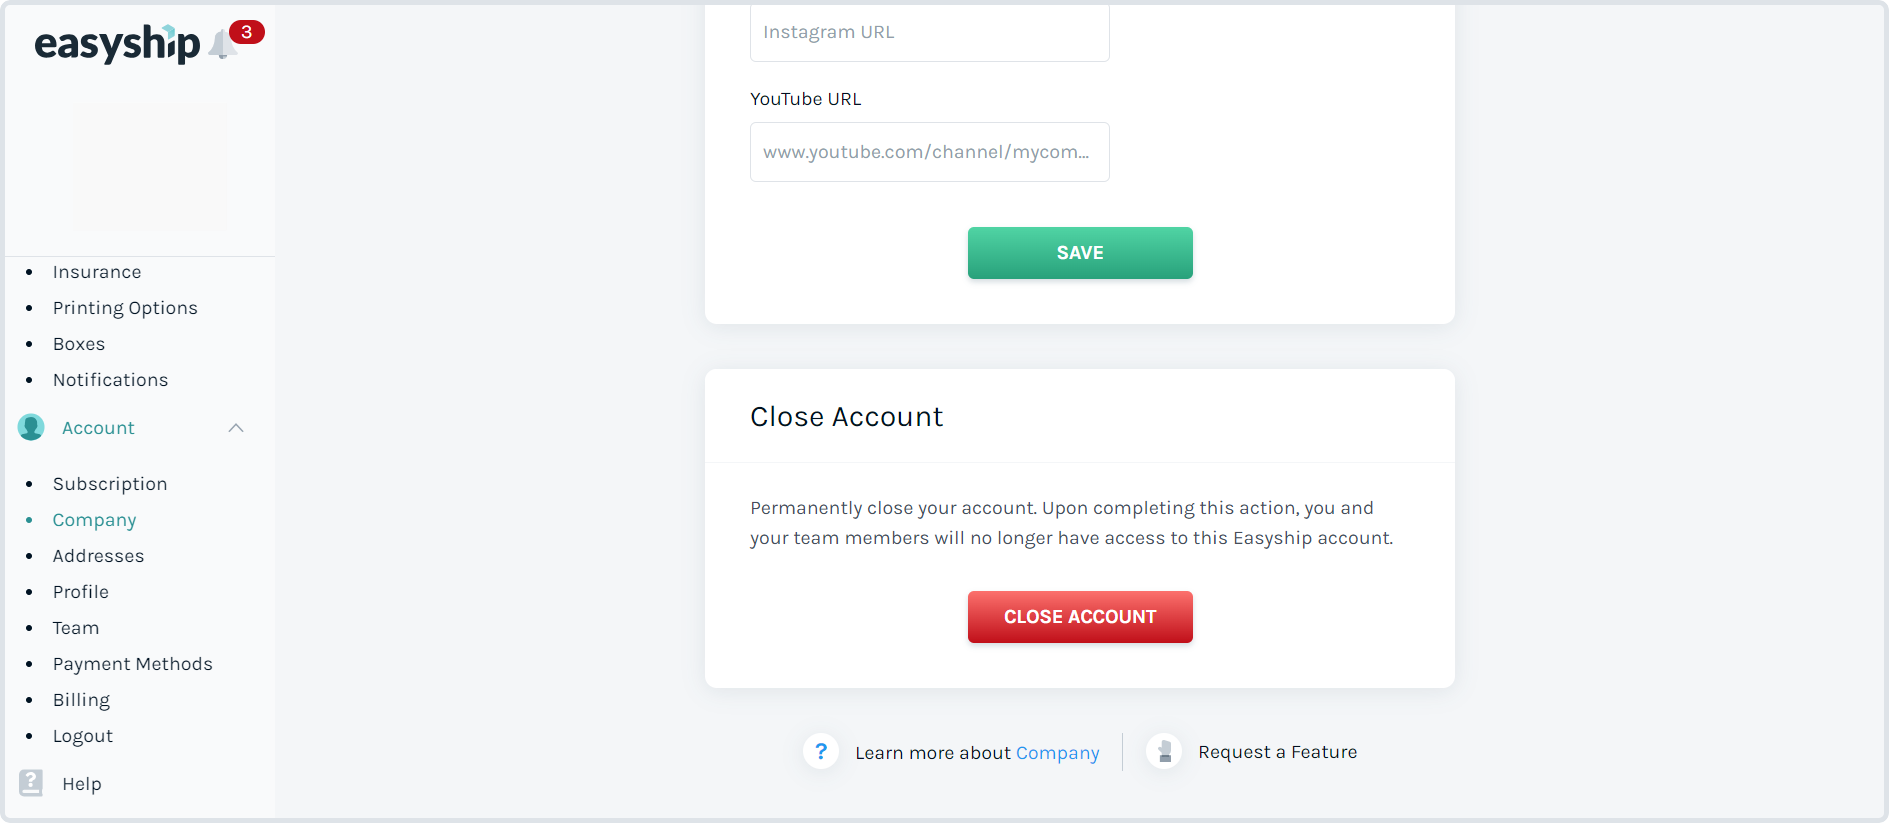Viewport: 1889px width, 823px height.
Task: Click the question mark help icon
Action: [821, 751]
